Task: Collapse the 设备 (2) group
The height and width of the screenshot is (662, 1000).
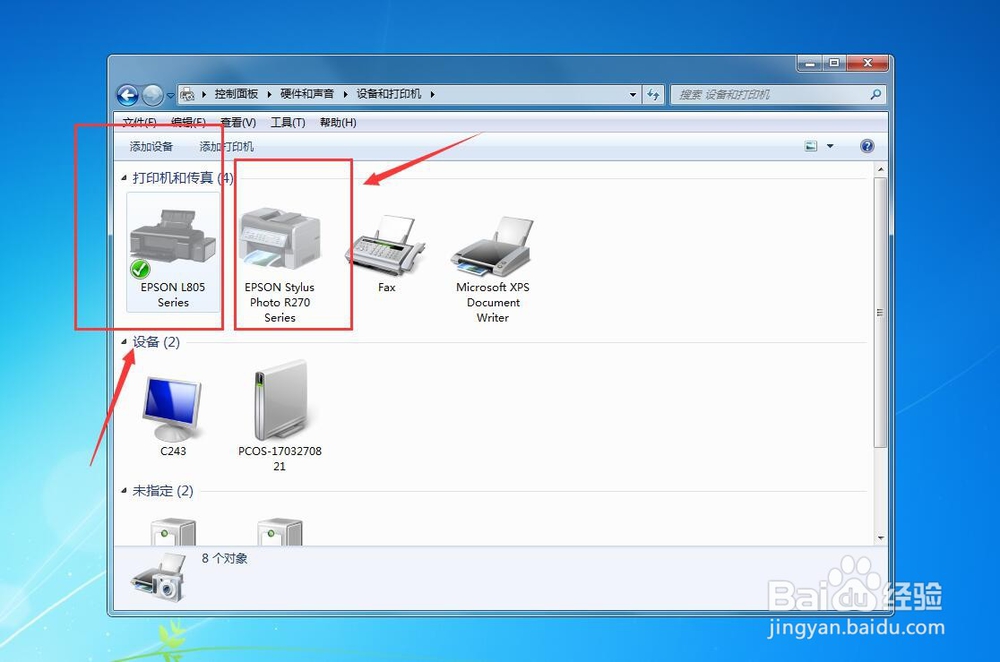Action: click(x=124, y=342)
